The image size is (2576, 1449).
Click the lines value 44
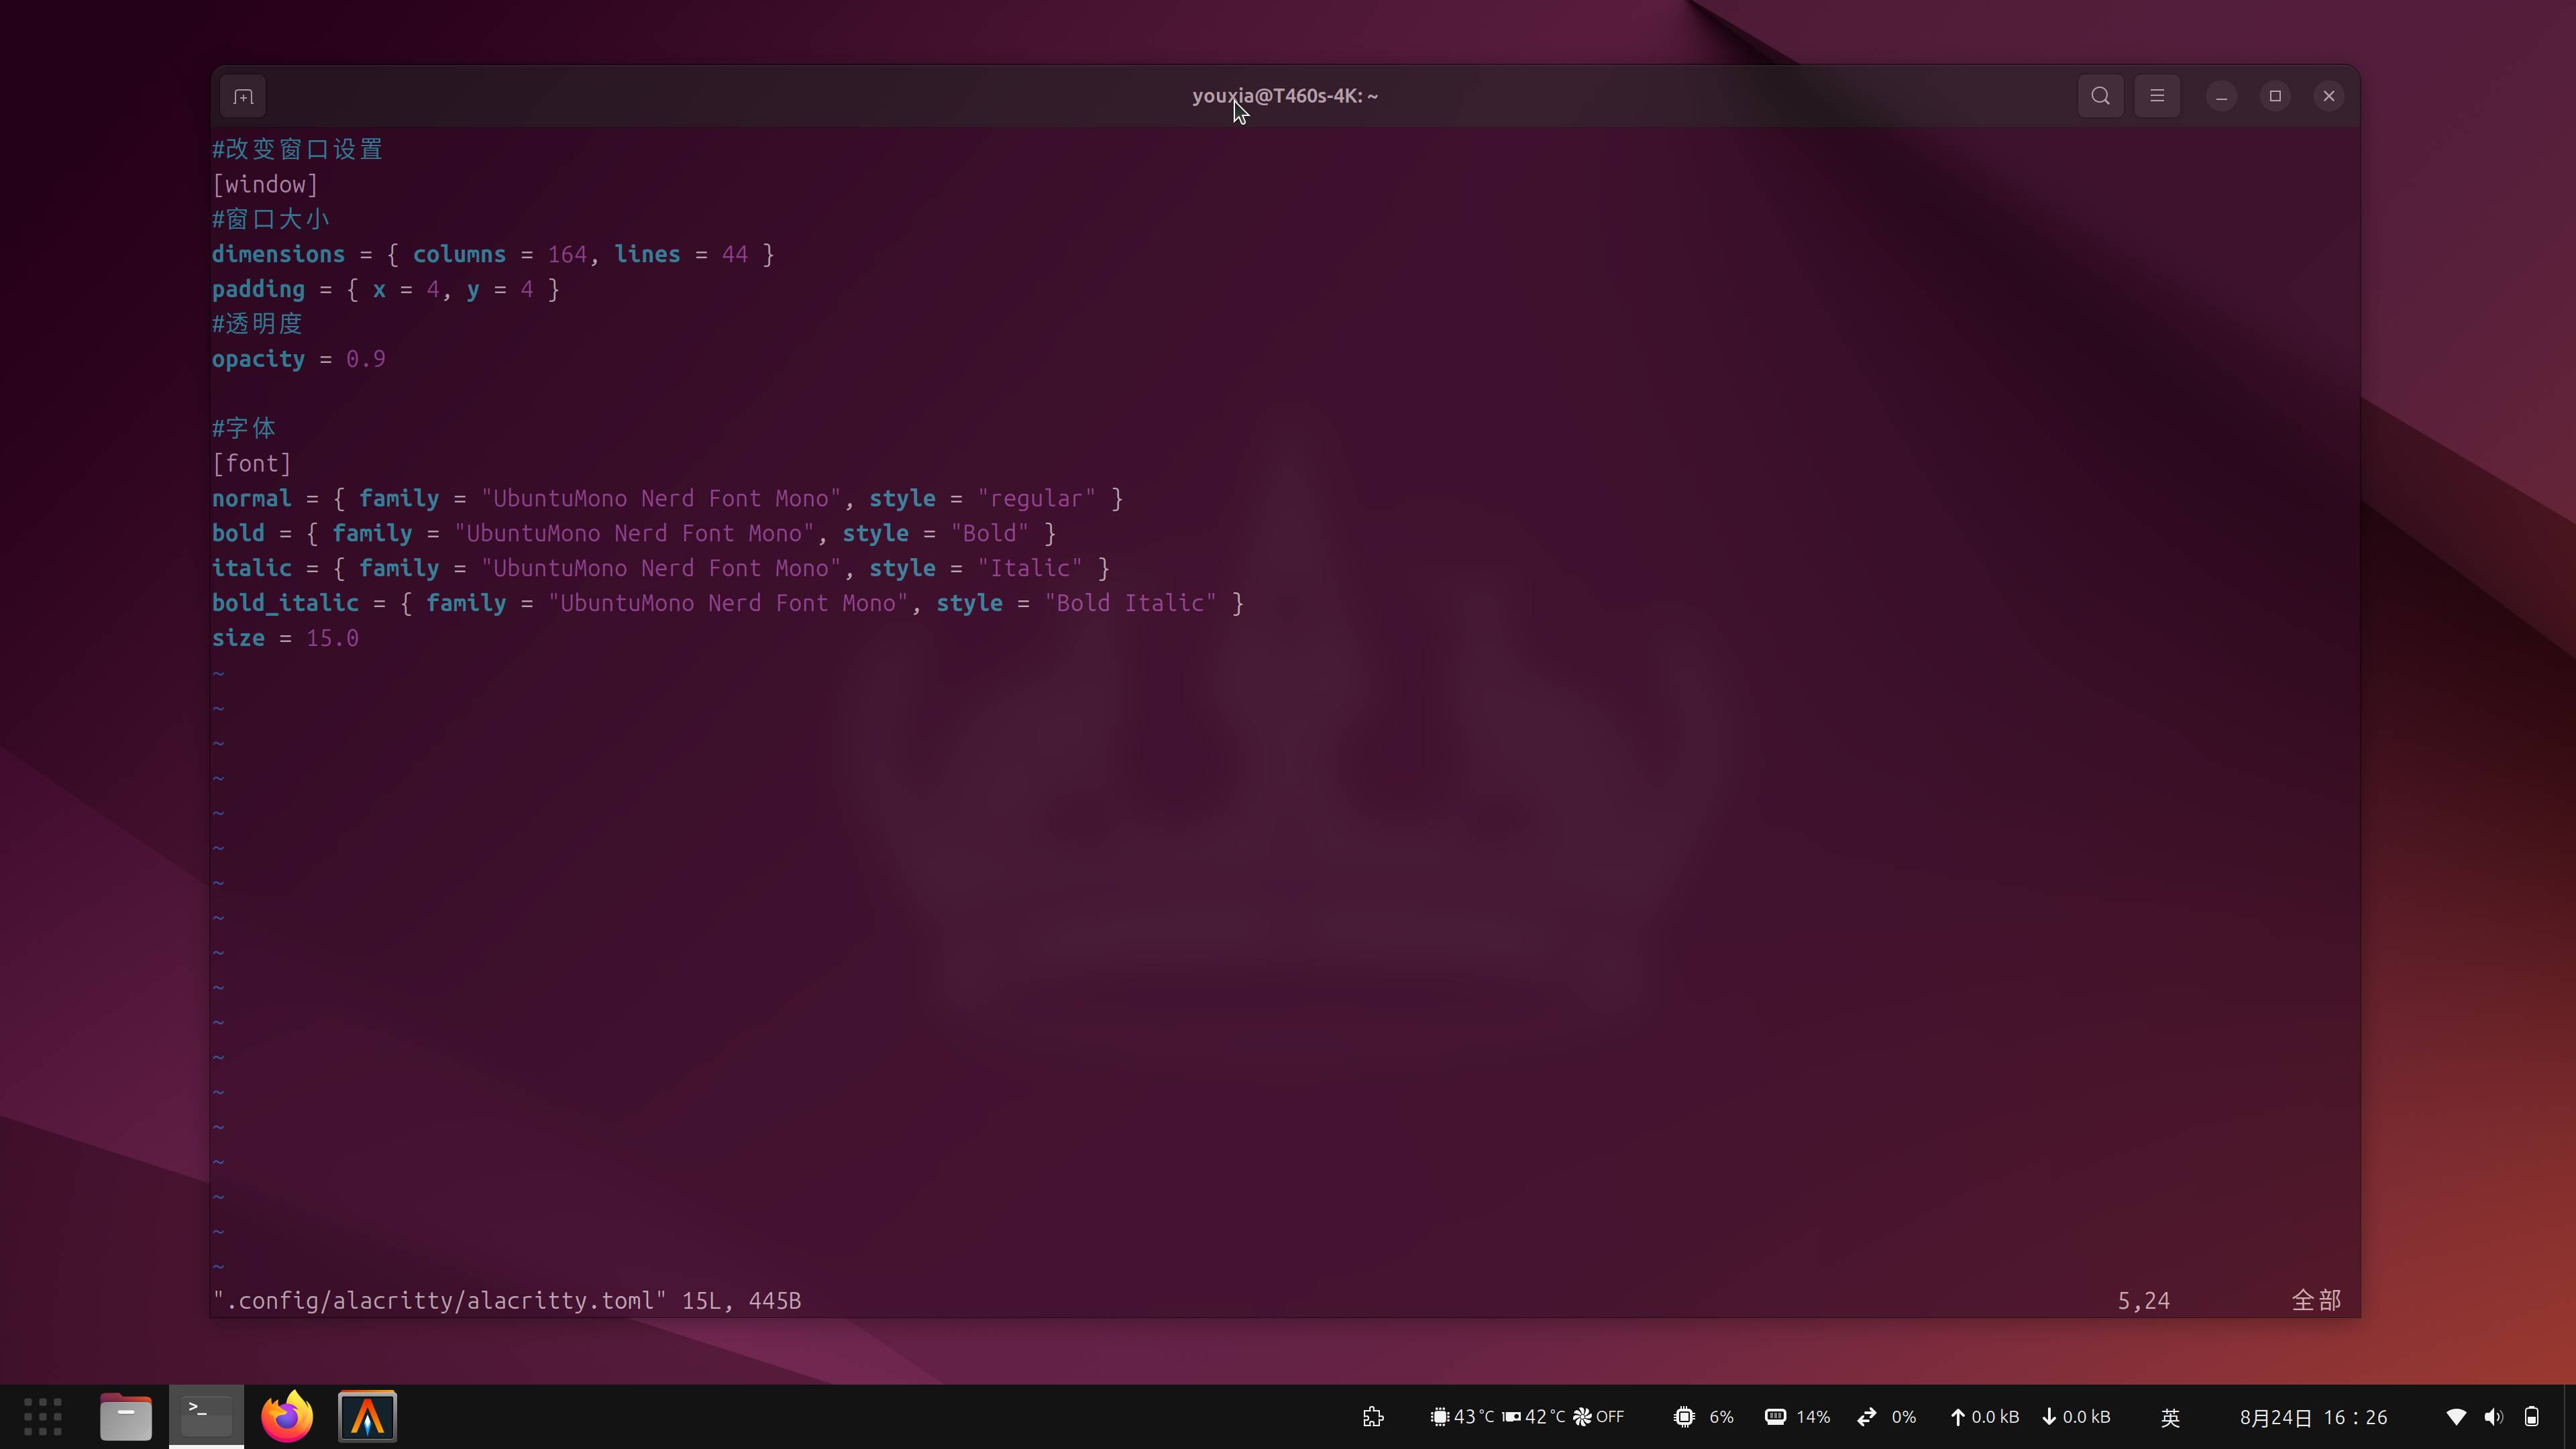click(735, 255)
